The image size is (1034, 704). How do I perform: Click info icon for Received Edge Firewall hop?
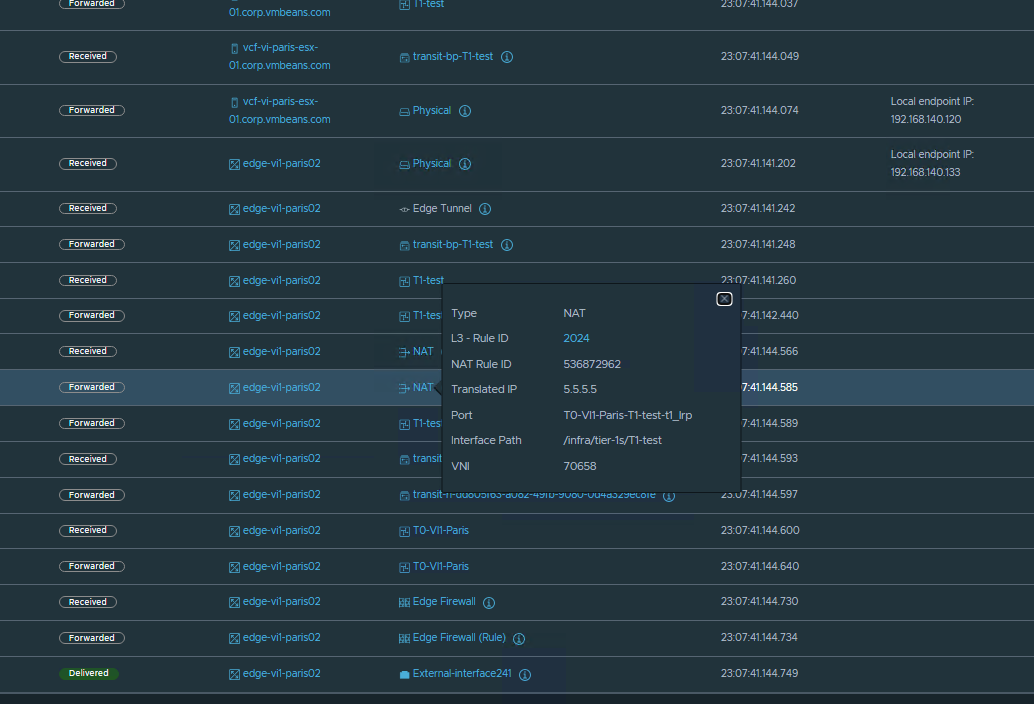coord(489,602)
